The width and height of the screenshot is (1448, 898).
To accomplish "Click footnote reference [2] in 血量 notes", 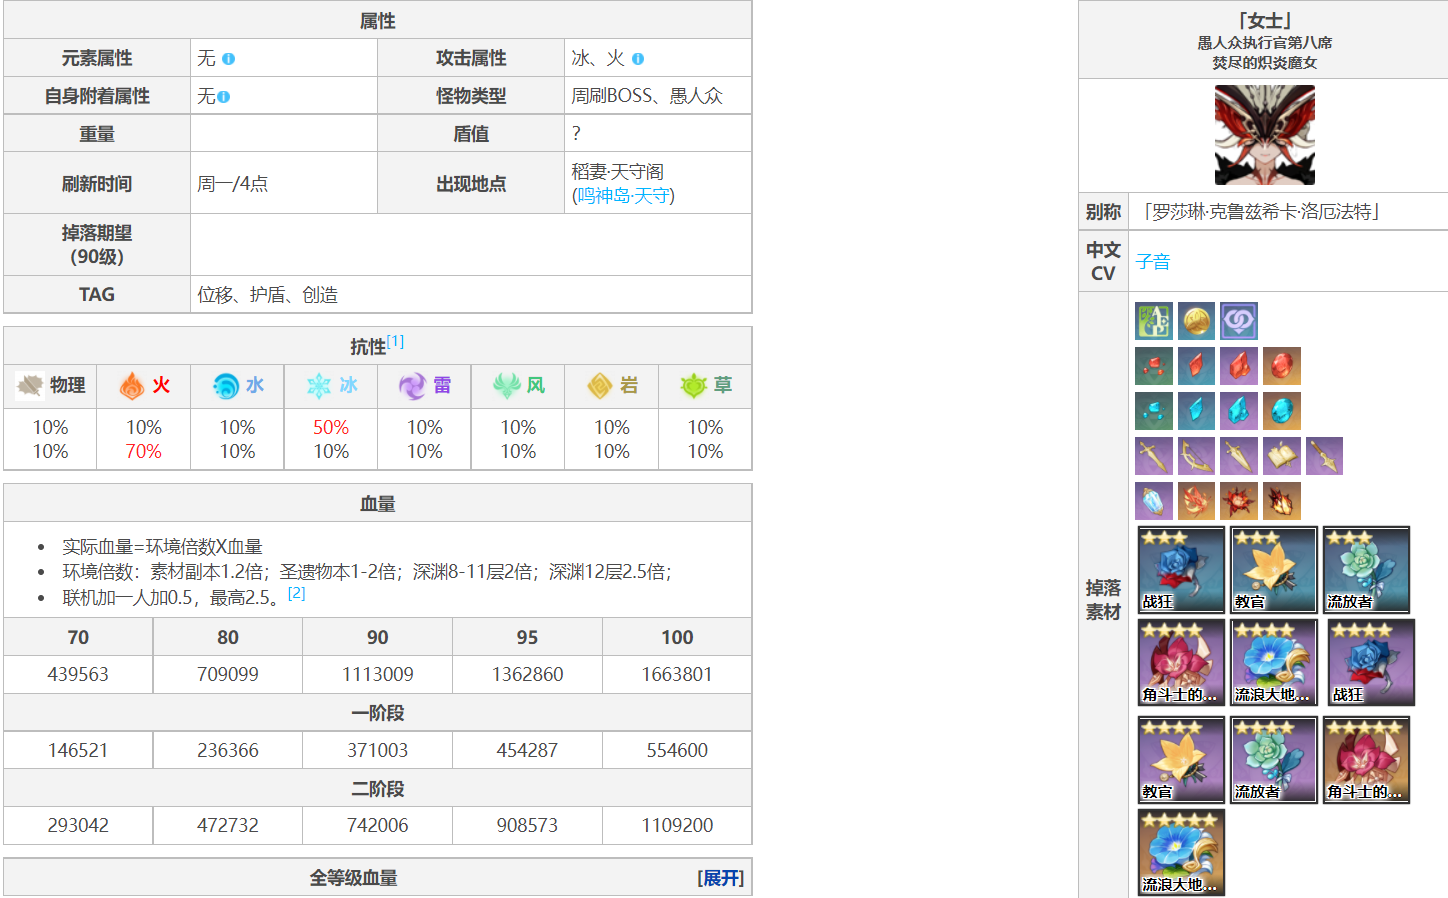I will pos(296,593).
